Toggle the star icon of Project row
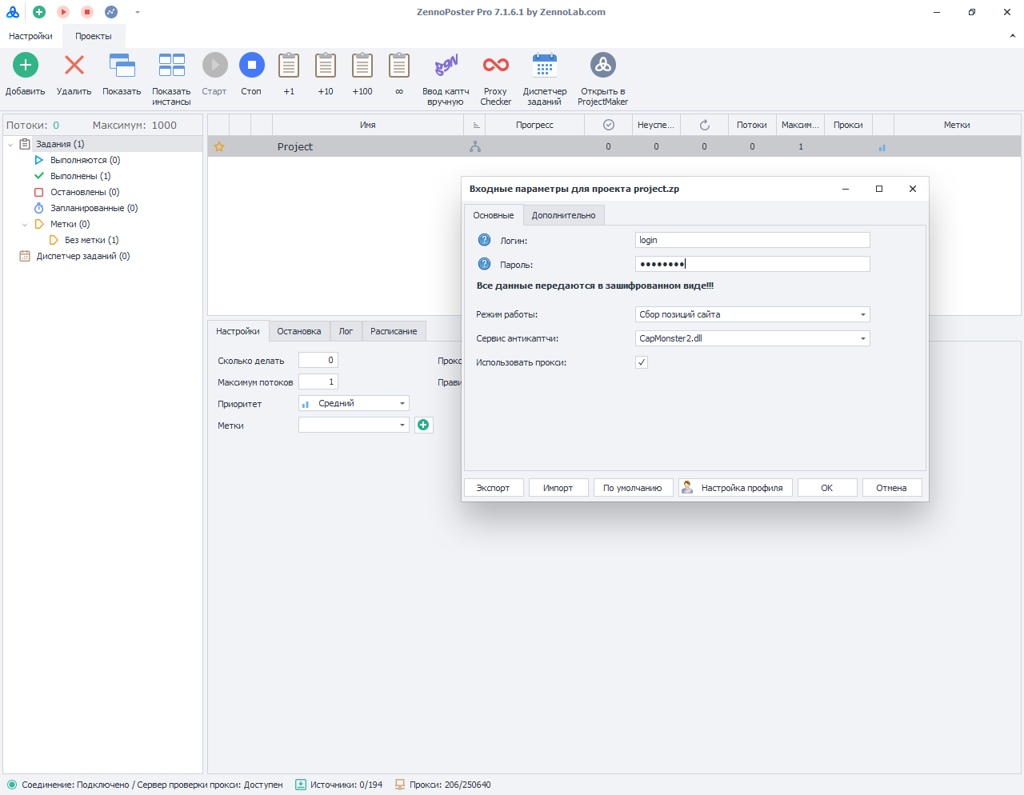 [x=219, y=147]
